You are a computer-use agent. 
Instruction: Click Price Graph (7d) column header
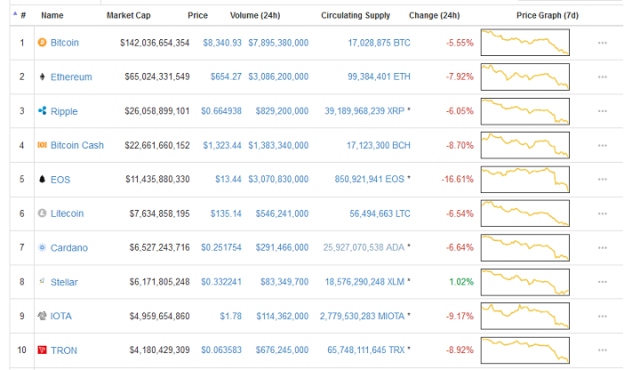(547, 16)
